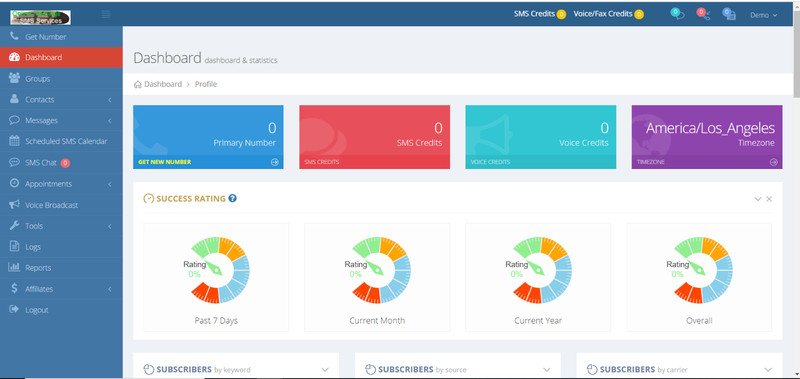Viewport: 800px width, 379px height.
Task: Collapse Subscribers by keyword panel
Action: (x=325, y=369)
